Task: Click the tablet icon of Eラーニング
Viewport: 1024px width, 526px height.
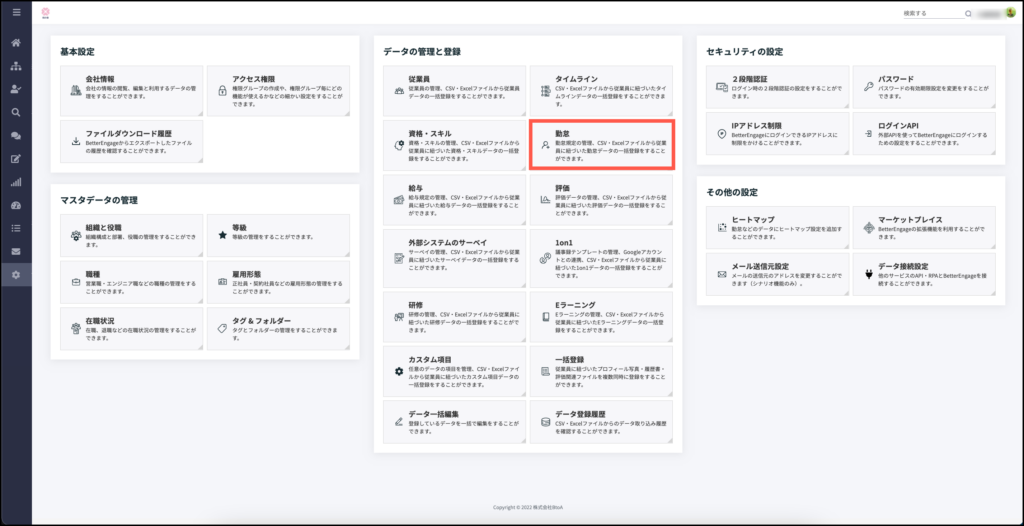Action: point(545,317)
